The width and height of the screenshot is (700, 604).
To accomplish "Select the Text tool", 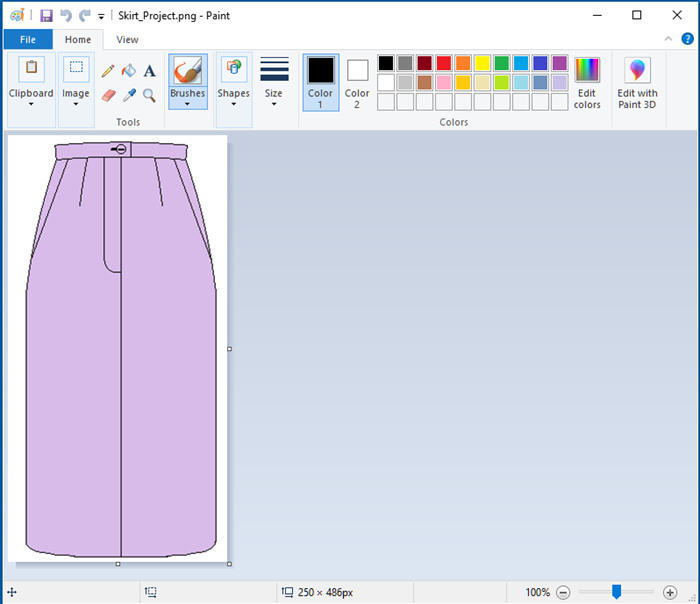I will click(x=149, y=71).
